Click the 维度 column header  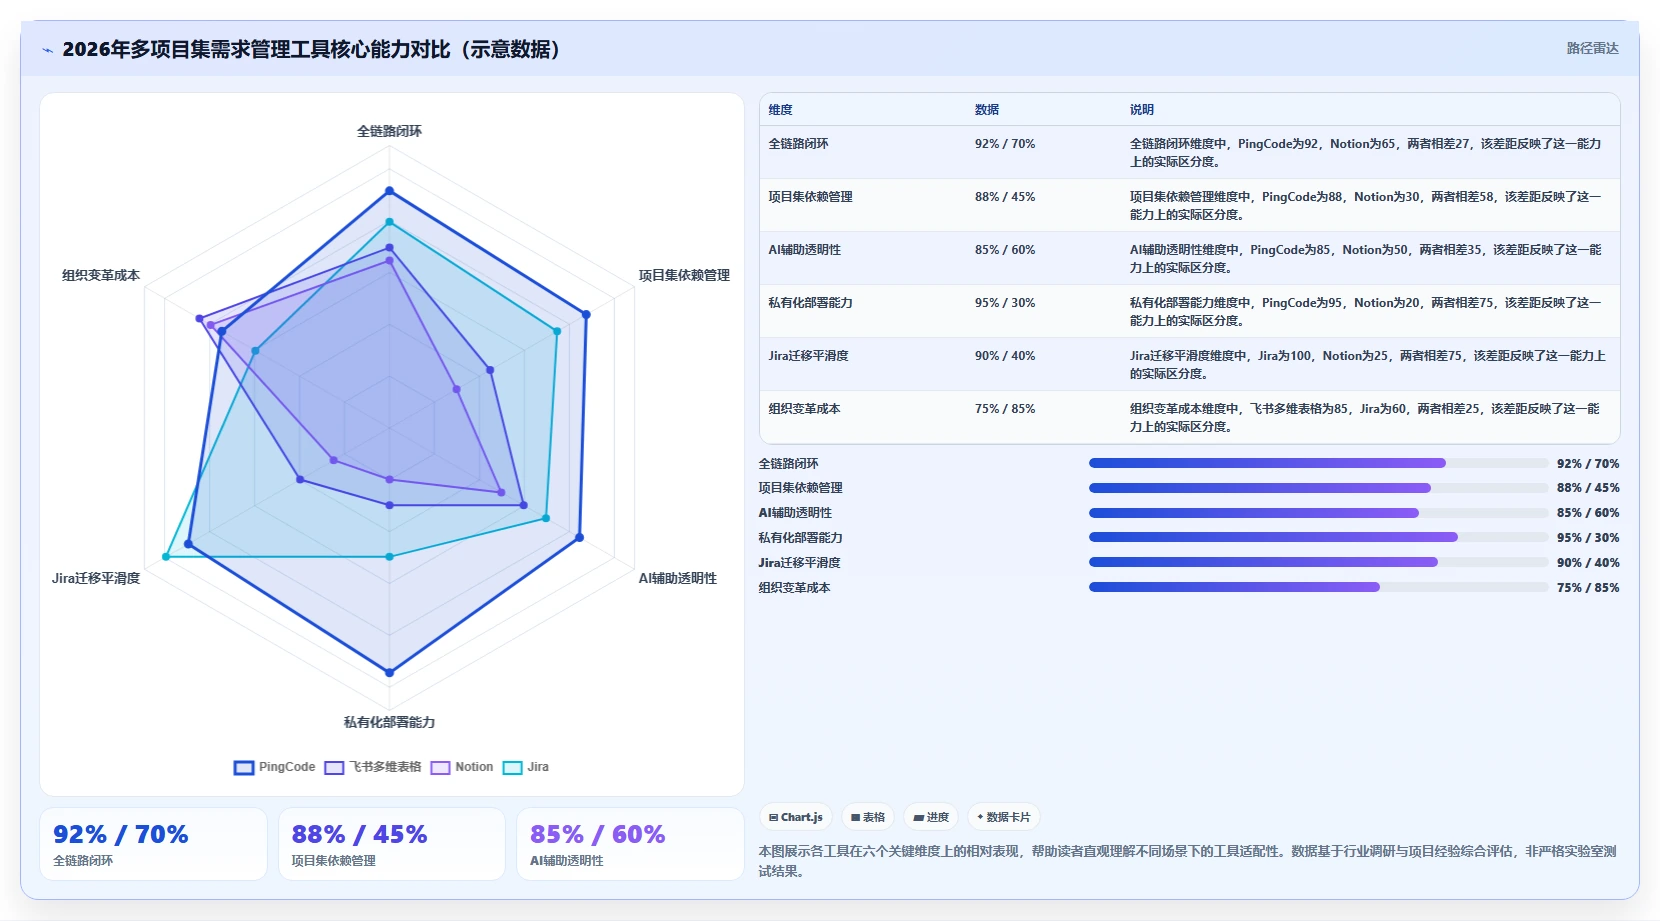(x=780, y=110)
